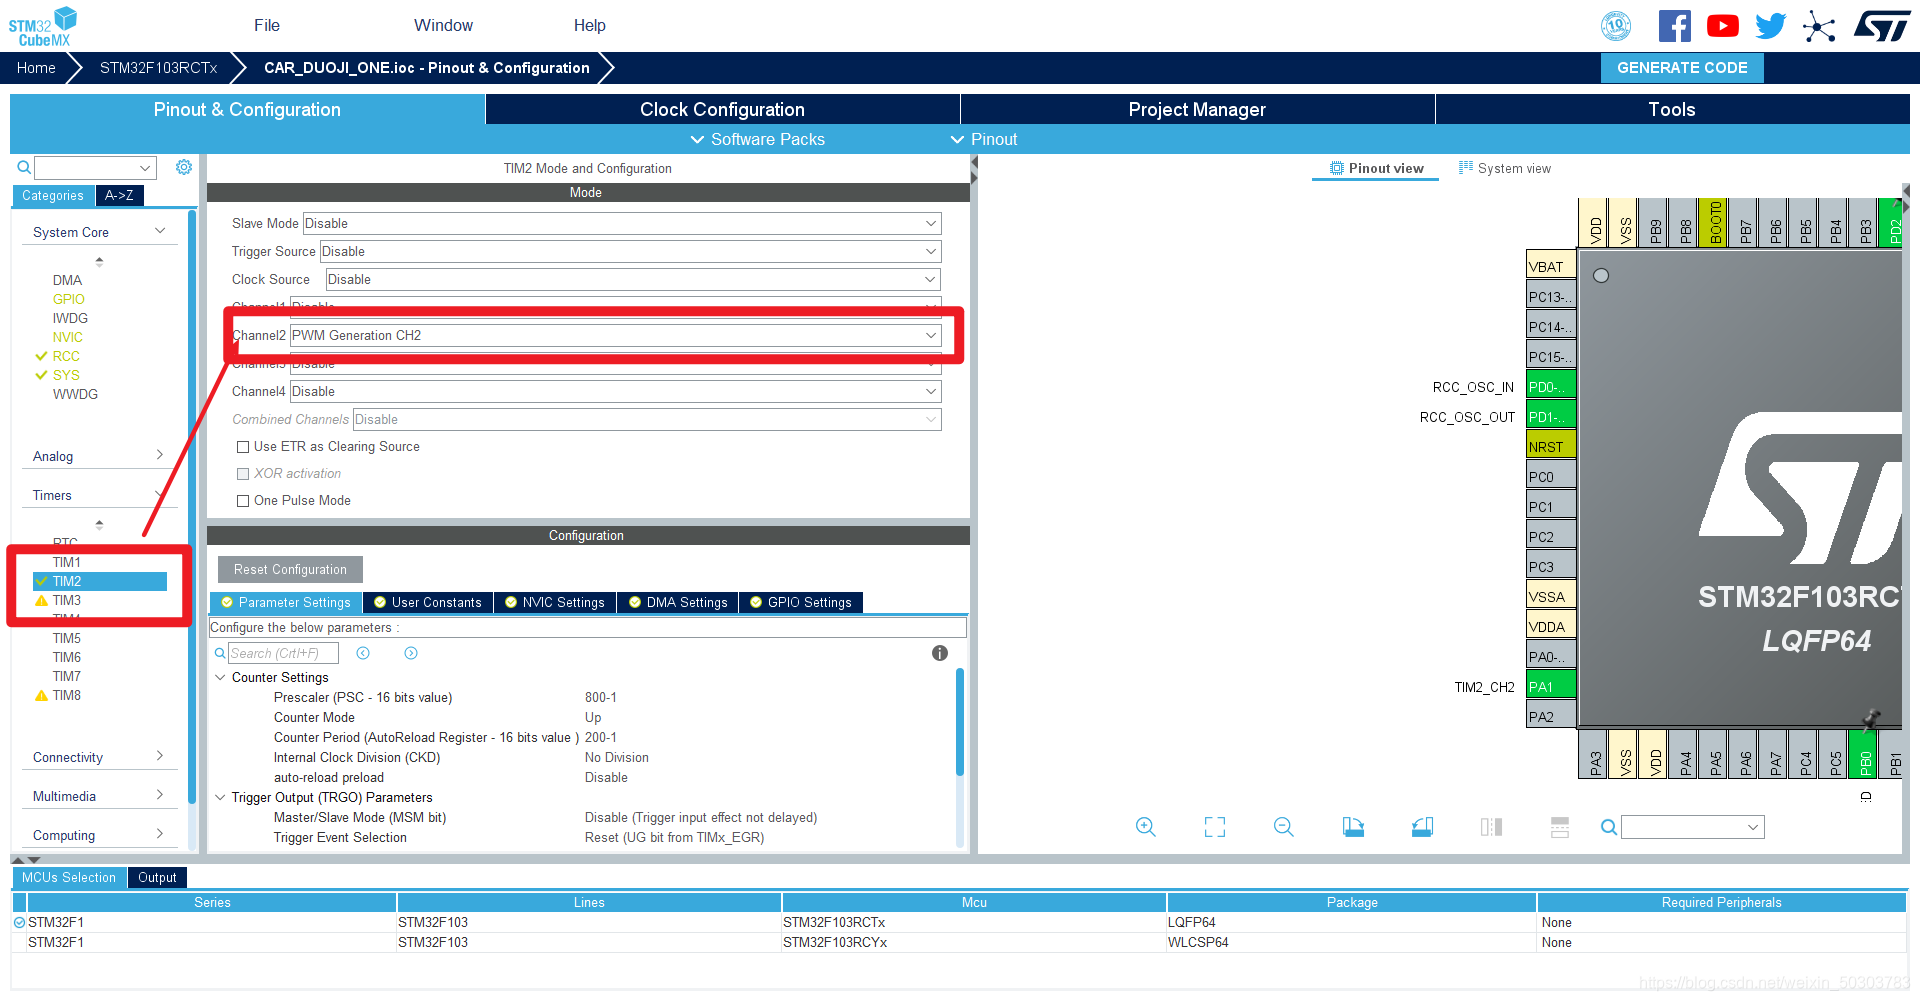Open the Facebook icon link
Image resolution: width=1920 pixels, height=1001 pixels.
pos(1675,26)
